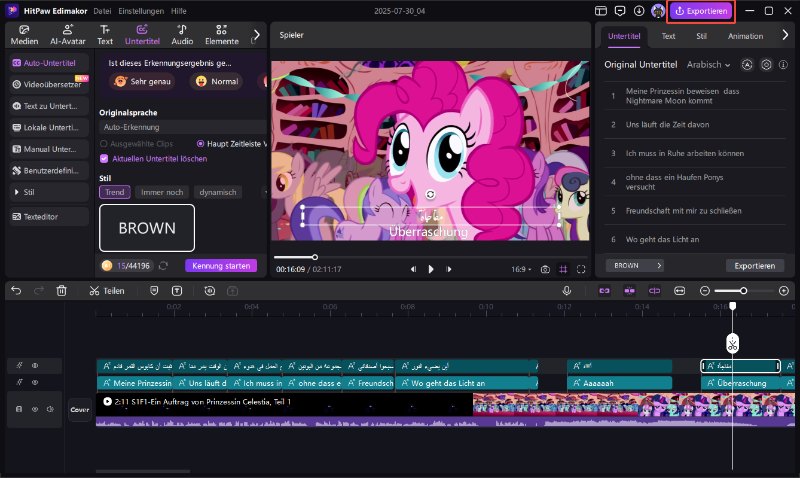Image resolution: width=800 pixels, height=478 pixels.
Task: Select Auto-Untertitel in the sidebar
Action: click(49, 63)
